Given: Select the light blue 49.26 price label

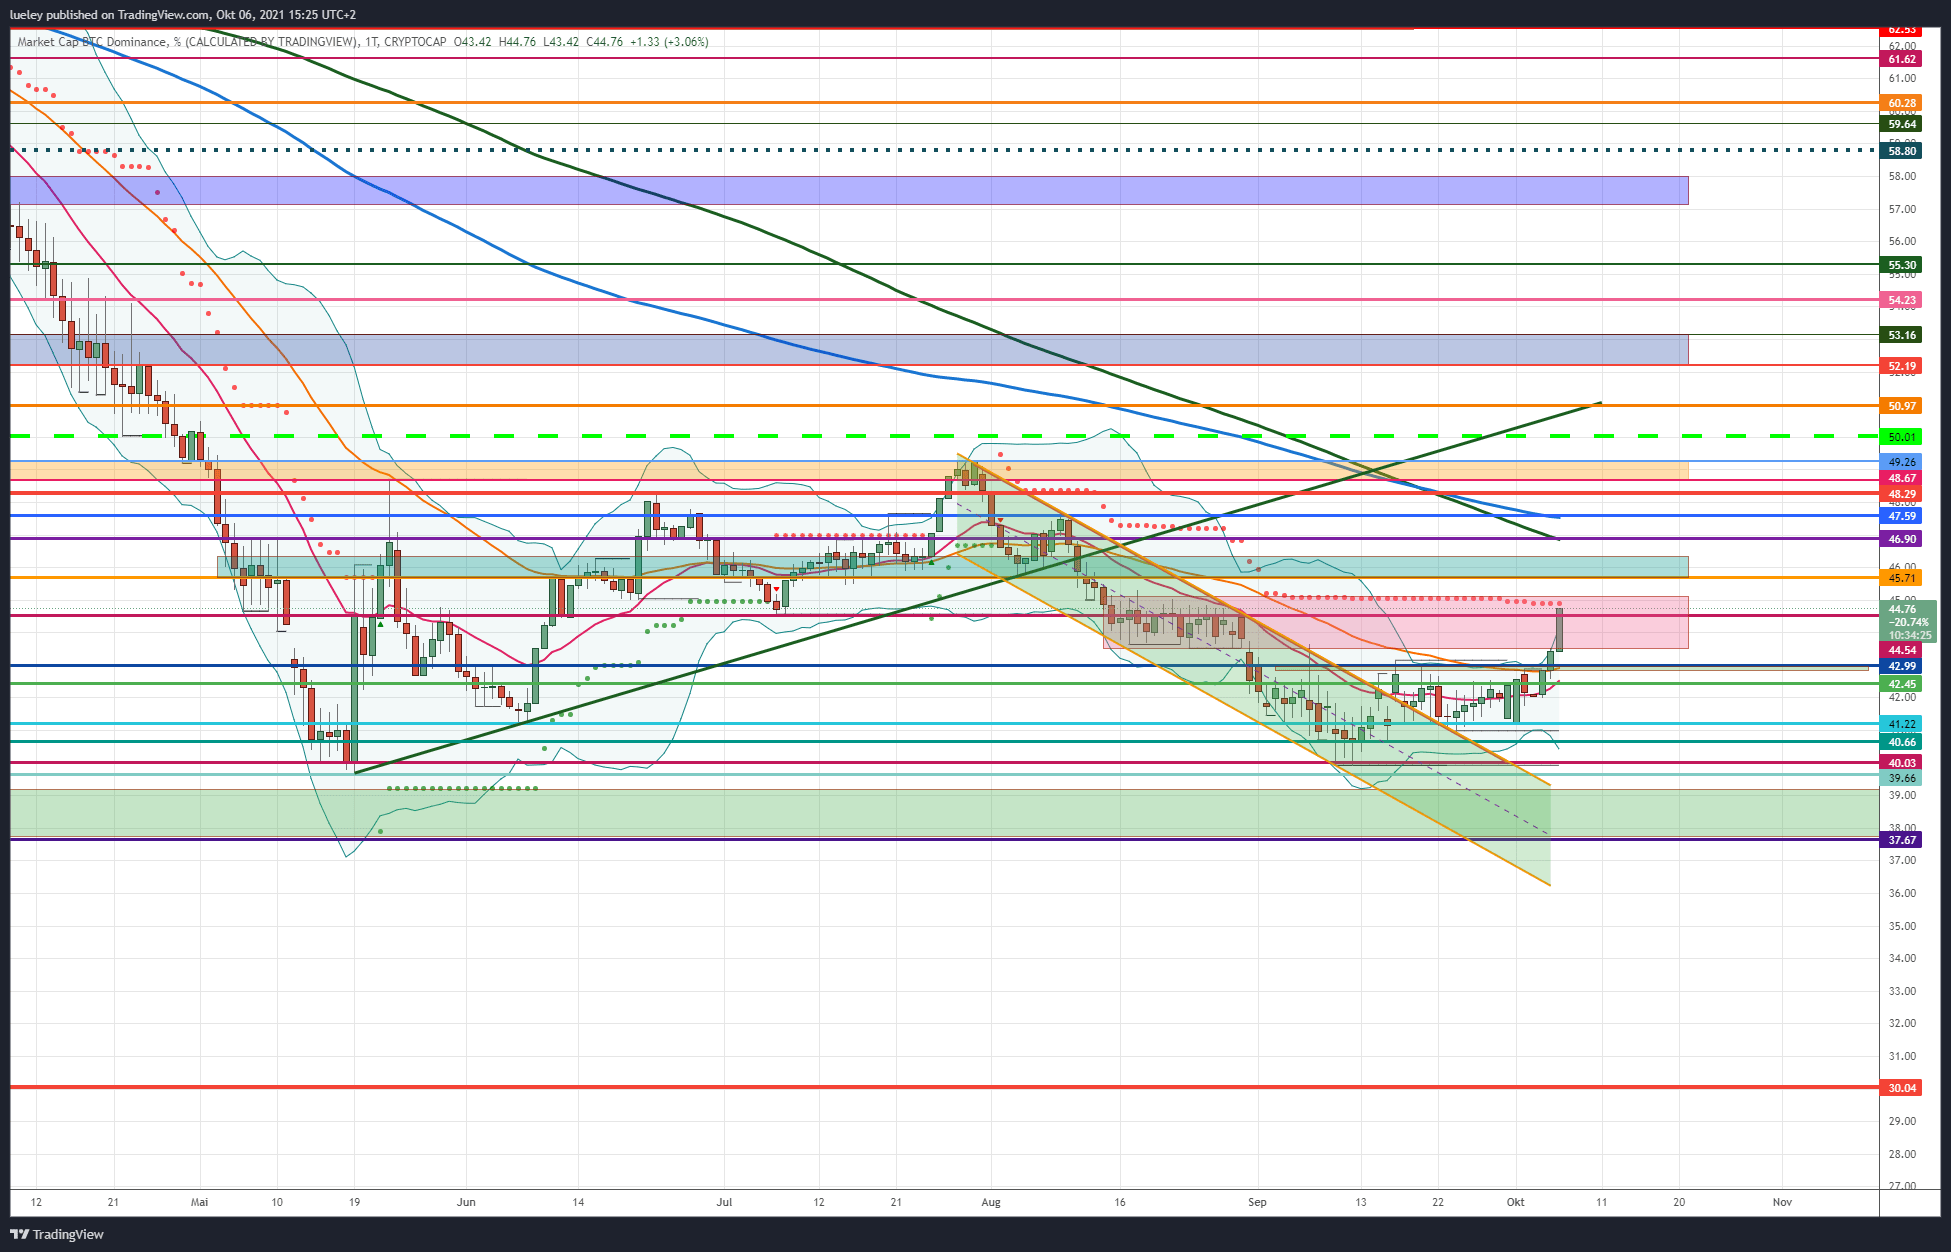Looking at the screenshot, I should point(1901,462).
